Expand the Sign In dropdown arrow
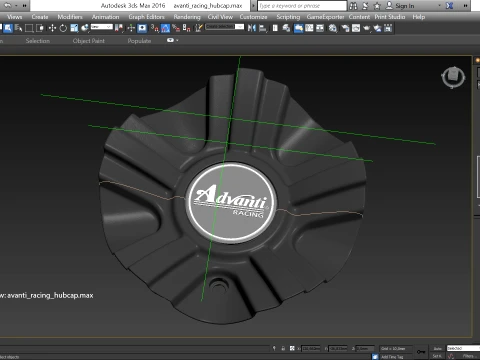This screenshot has width=480, height=360. [x=439, y=6]
